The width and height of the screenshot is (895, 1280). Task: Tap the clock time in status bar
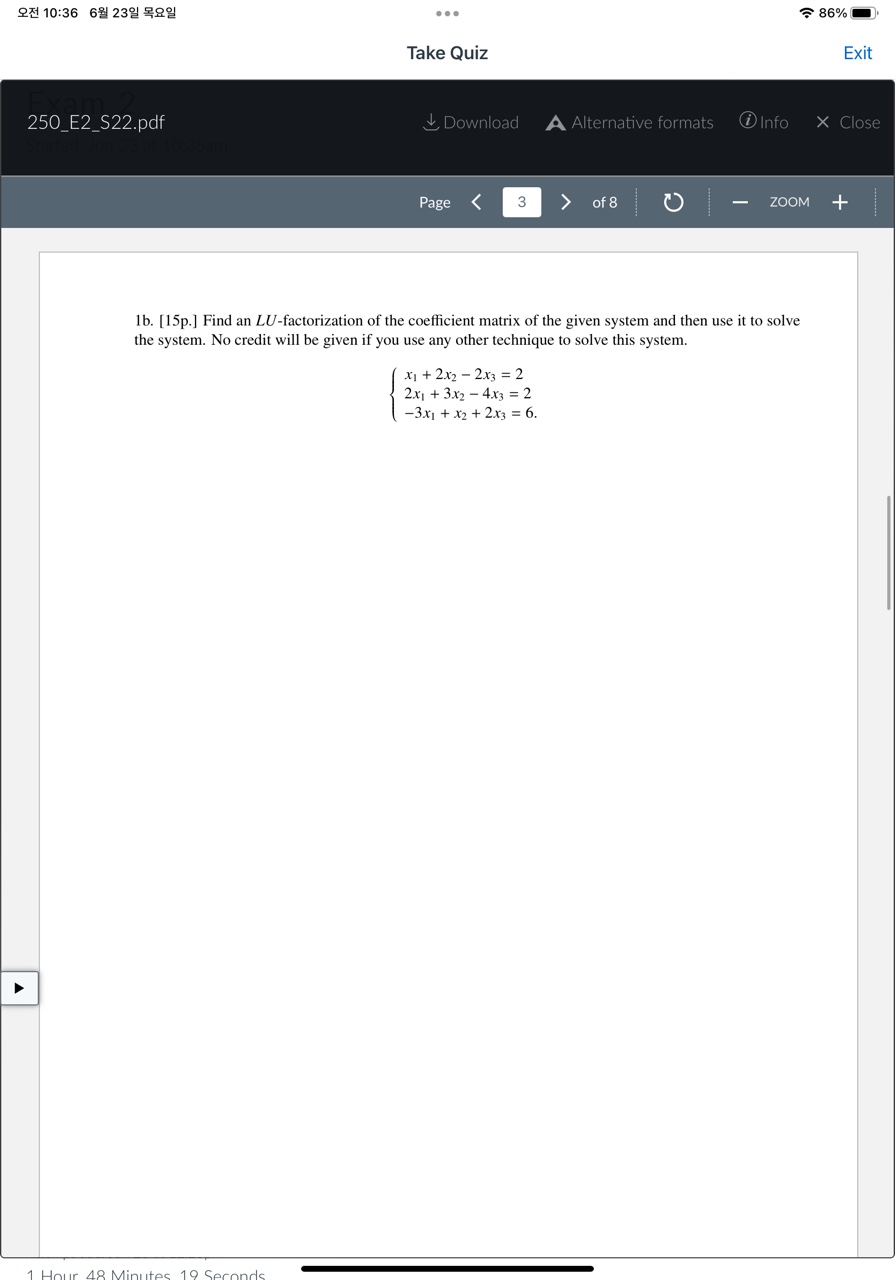coord(47,13)
